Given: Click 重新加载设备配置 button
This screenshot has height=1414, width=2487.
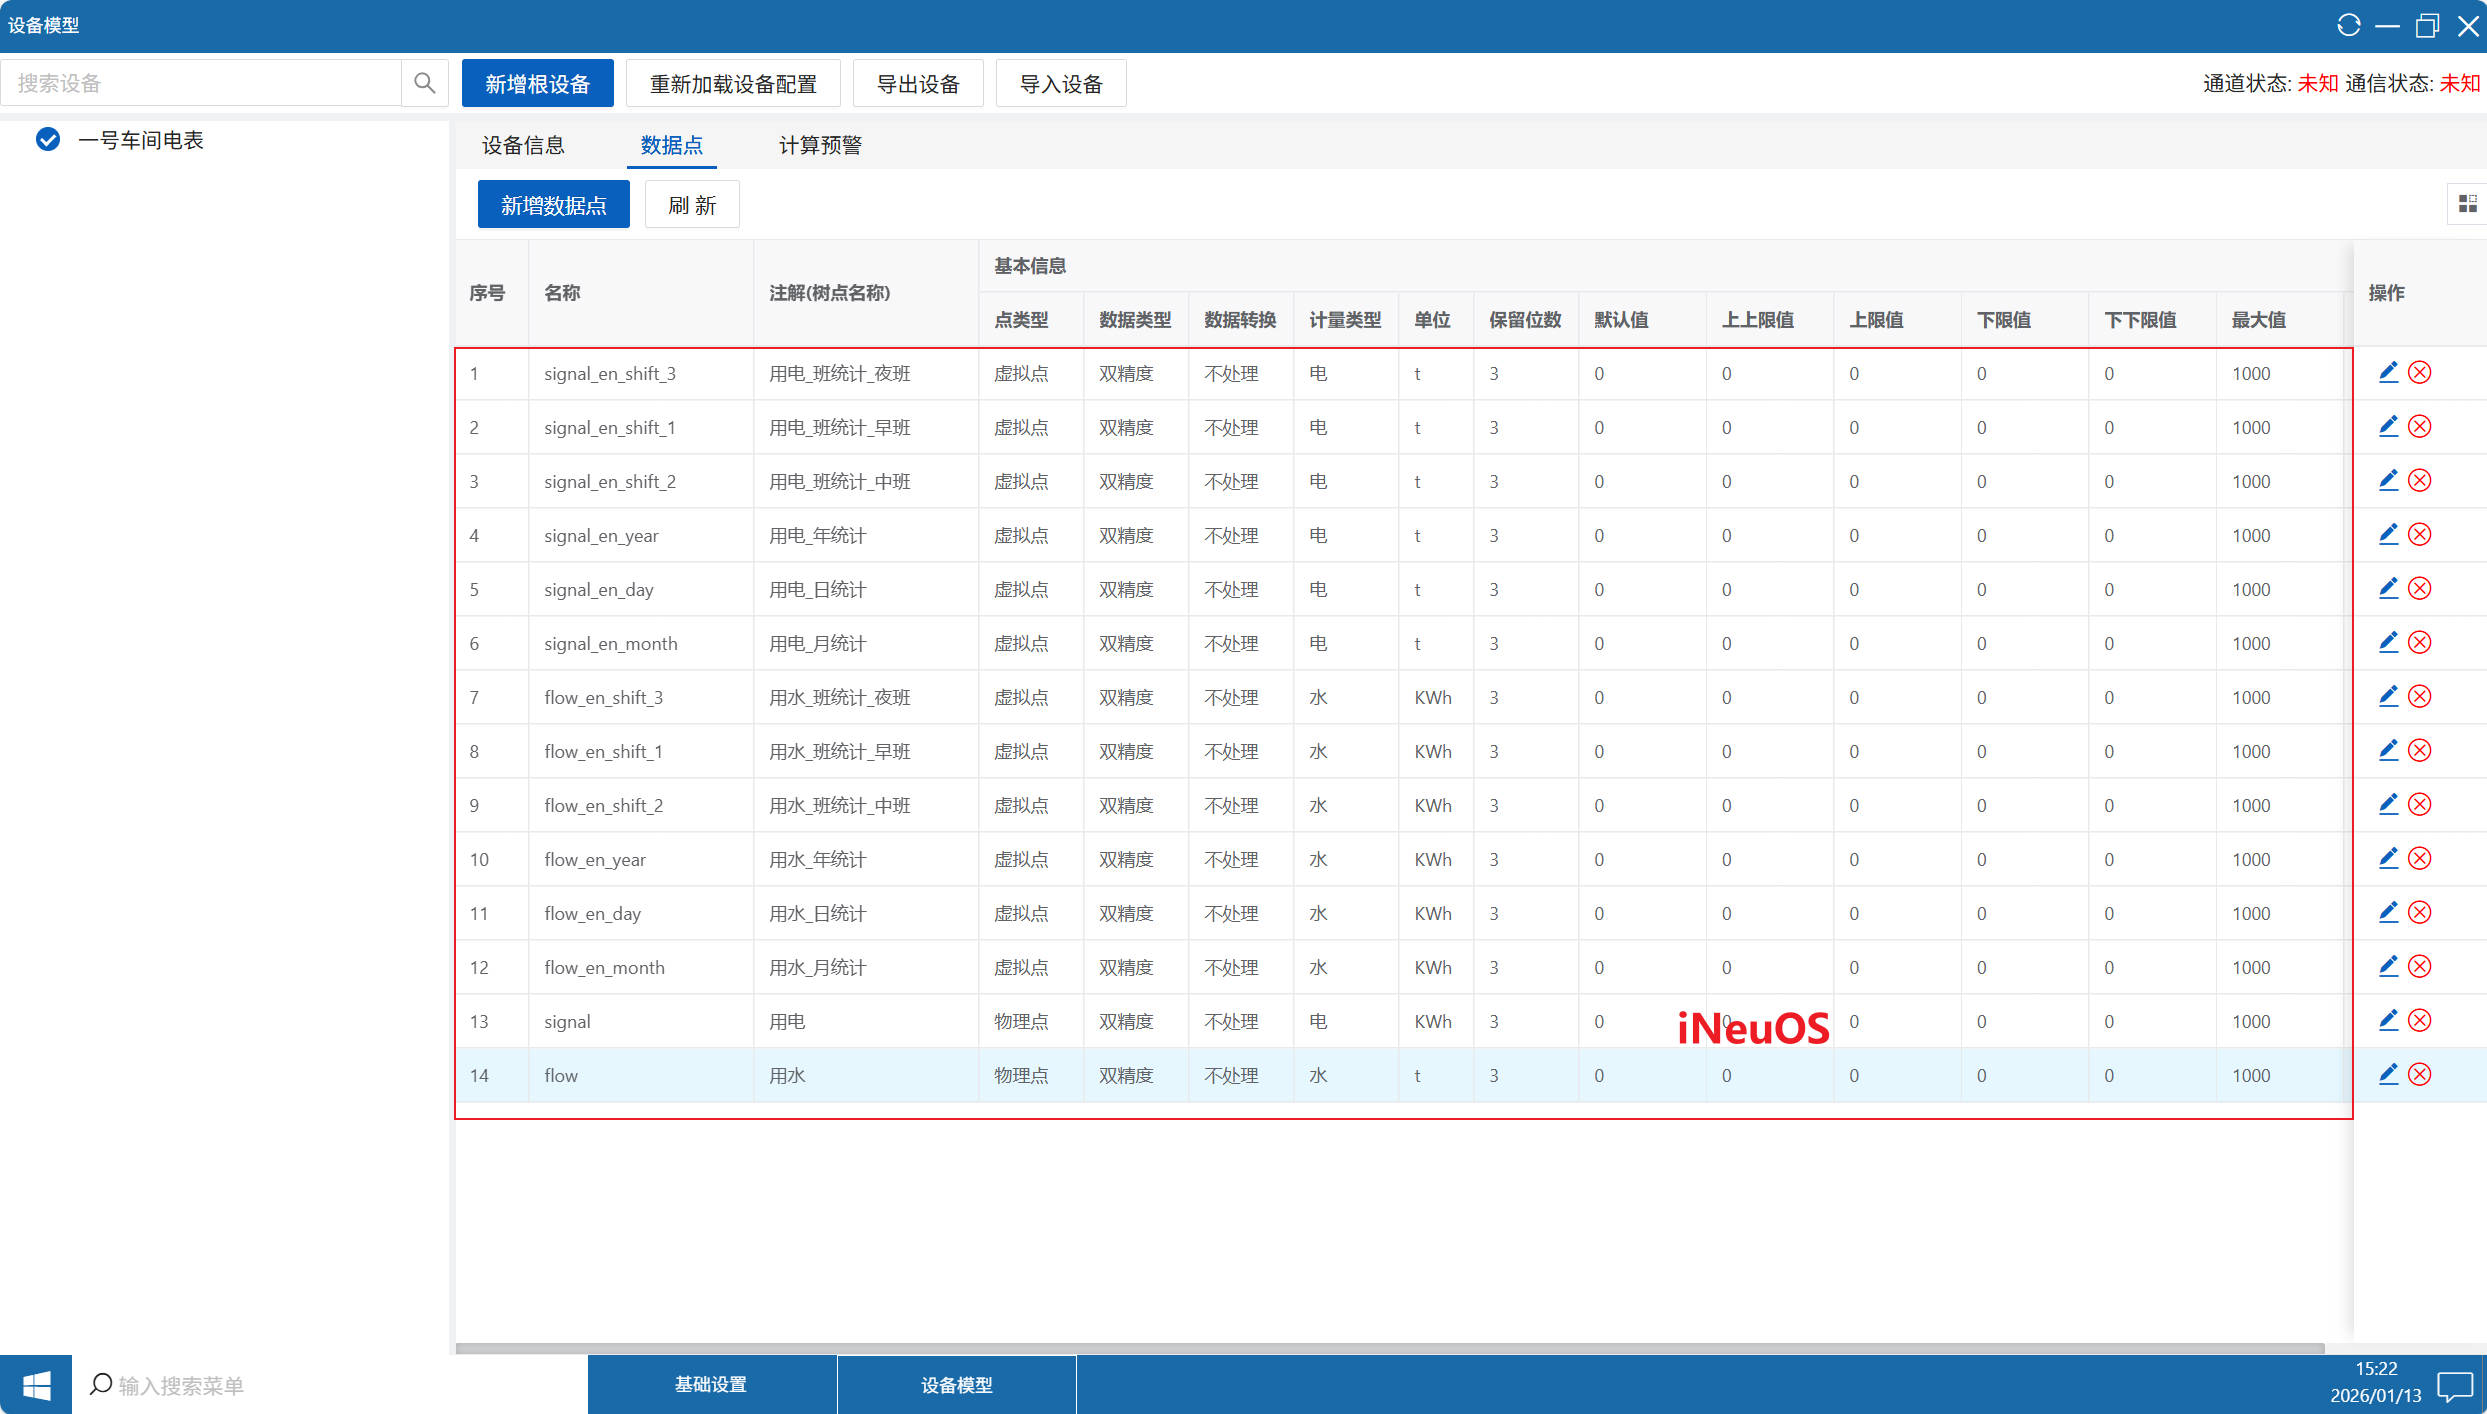Looking at the screenshot, I should click(x=733, y=84).
